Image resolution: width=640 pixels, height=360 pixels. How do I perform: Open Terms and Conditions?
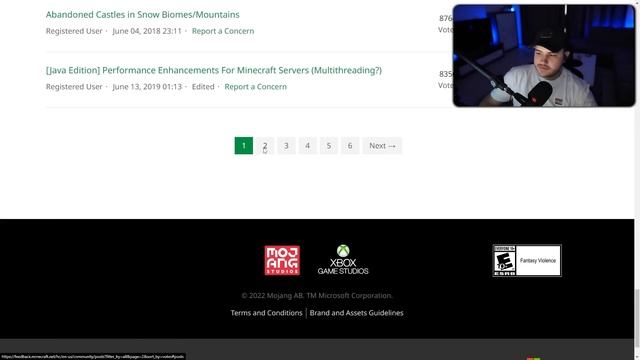pyautogui.click(x=266, y=313)
